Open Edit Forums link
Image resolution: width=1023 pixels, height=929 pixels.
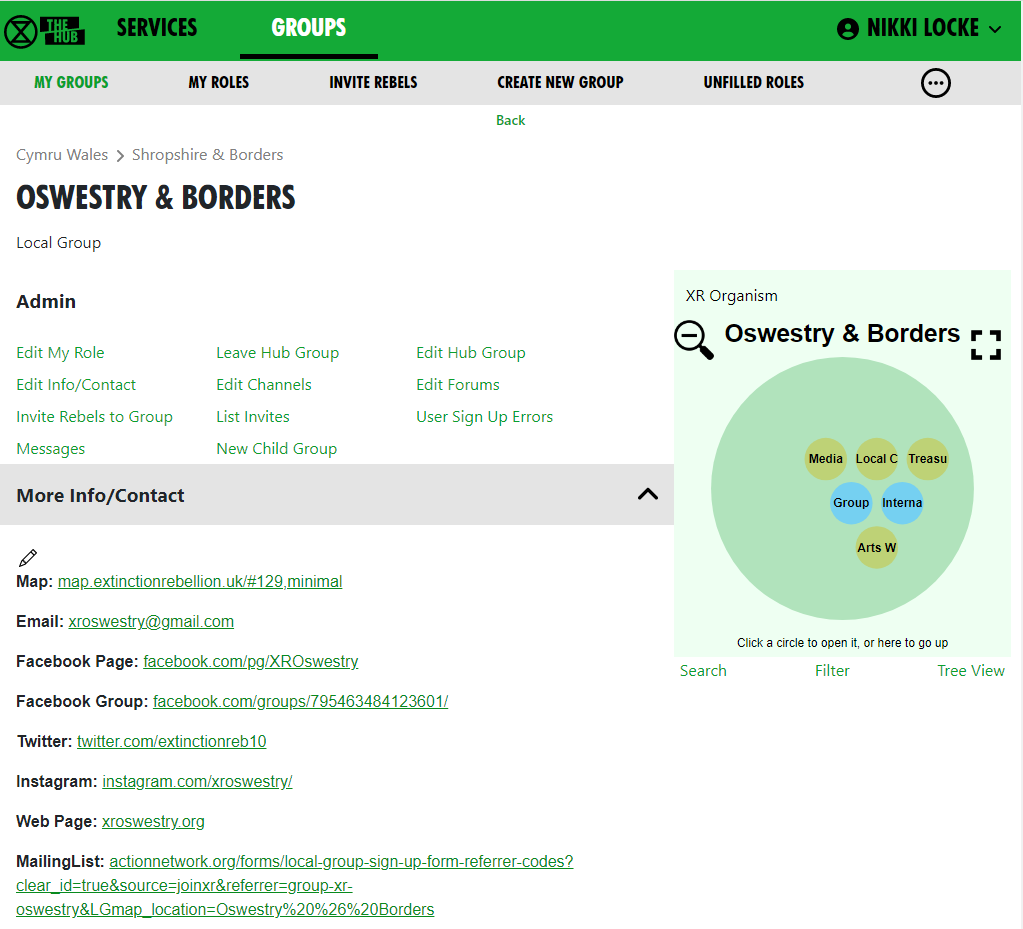[x=457, y=385]
